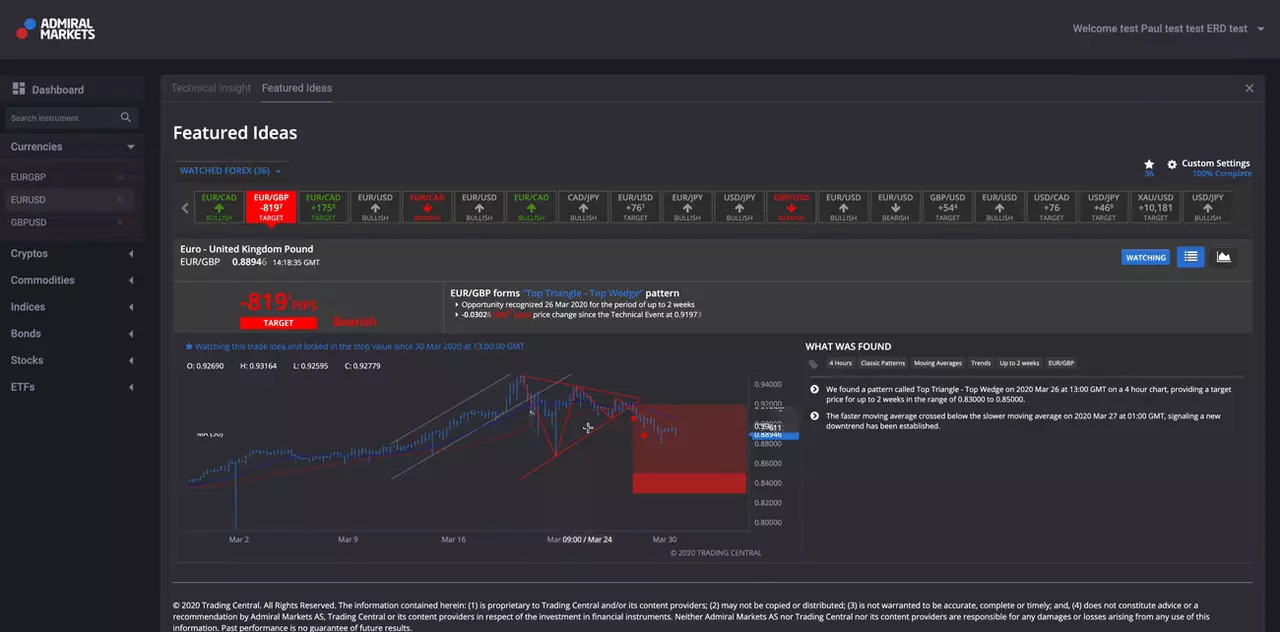Image resolution: width=1280 pixels, height=632 pixels.
Task: Toggle the WATCHING button off
Action: coord(1146,257)
